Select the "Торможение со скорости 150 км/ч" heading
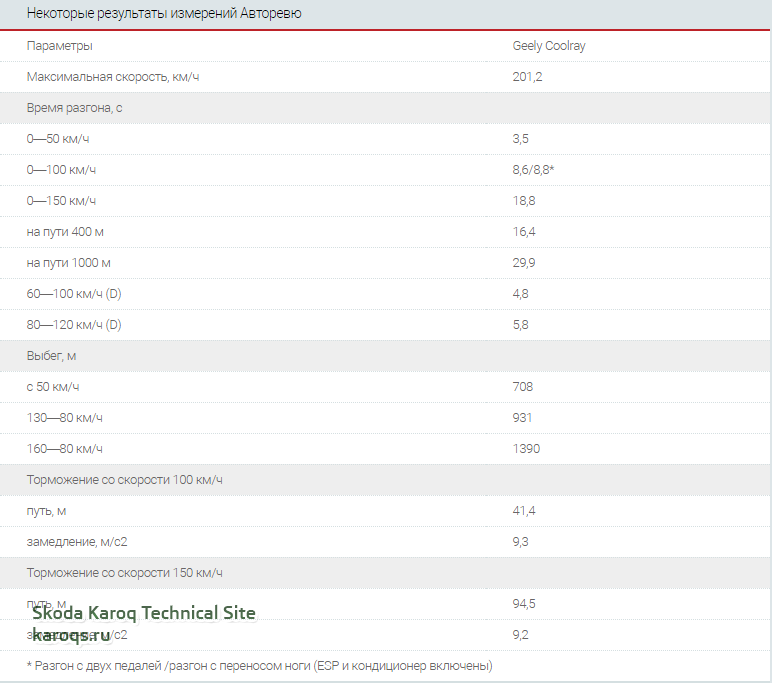This screenshot has width=773, height=684. (x=124, y=573)
